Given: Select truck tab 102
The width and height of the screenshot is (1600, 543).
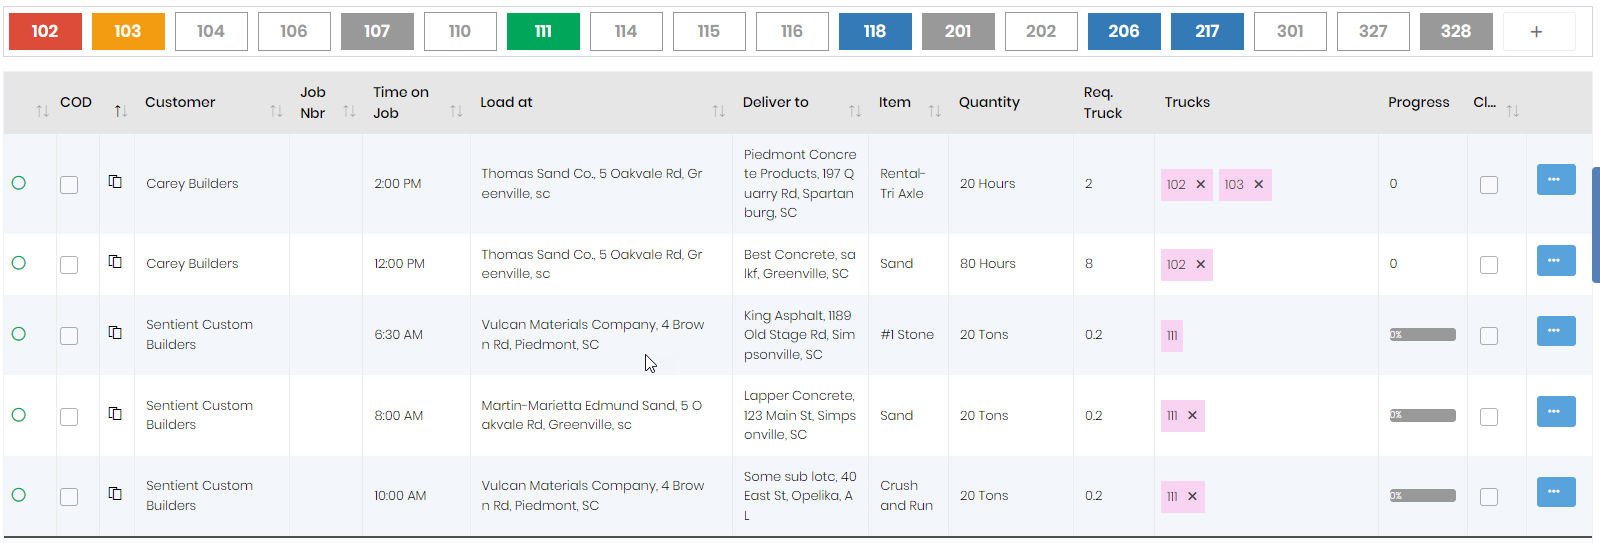Looking at the screenshot, I should [45, 31].
